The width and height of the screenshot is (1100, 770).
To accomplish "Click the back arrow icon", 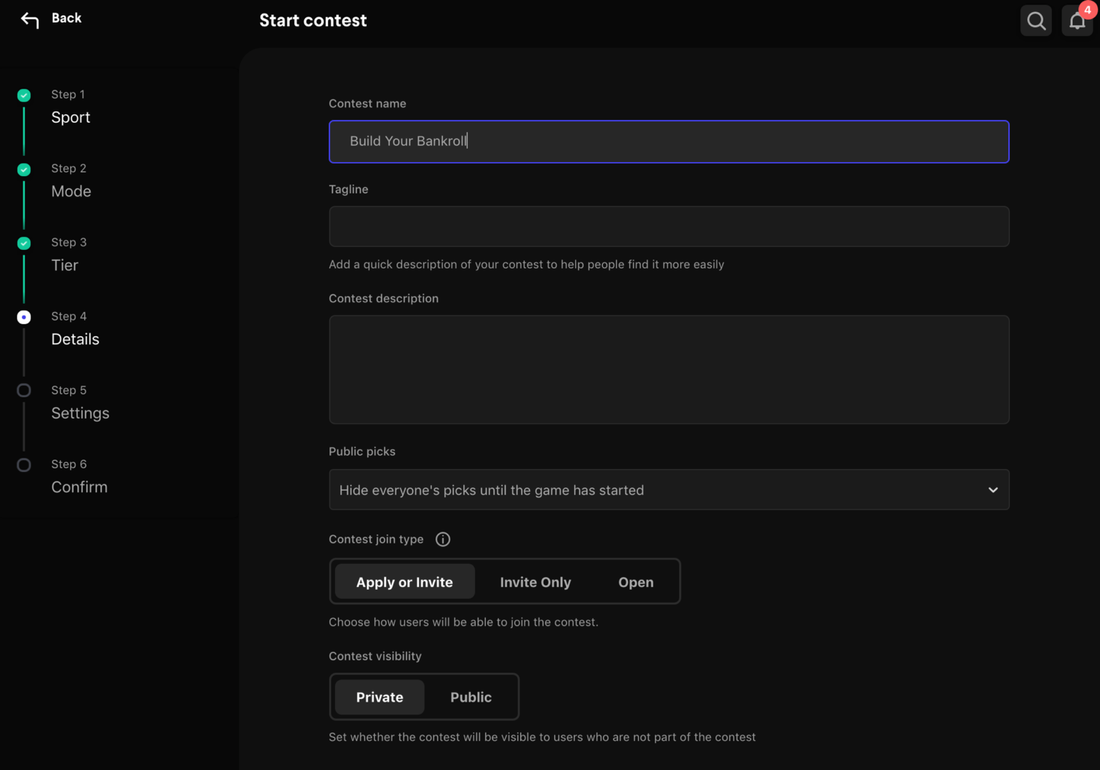I will 30,20.
